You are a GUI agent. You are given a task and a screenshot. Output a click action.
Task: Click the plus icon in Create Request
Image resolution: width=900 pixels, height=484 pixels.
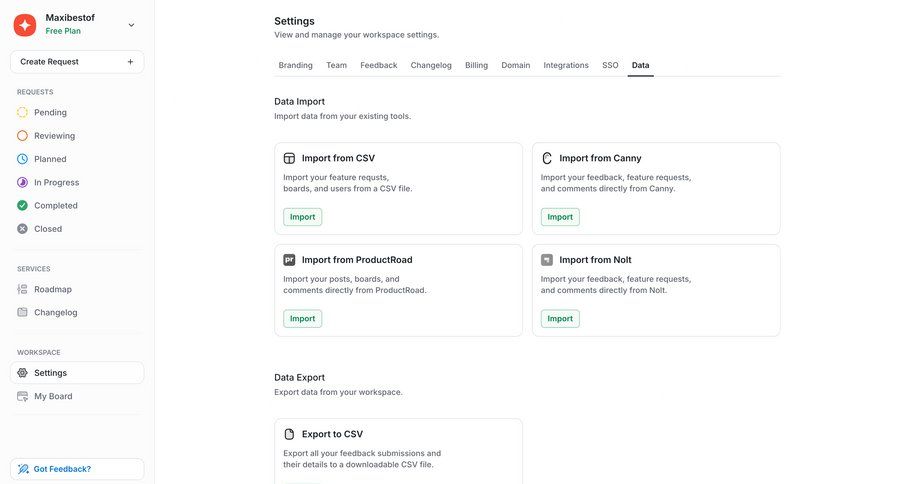tap(130, 62)
